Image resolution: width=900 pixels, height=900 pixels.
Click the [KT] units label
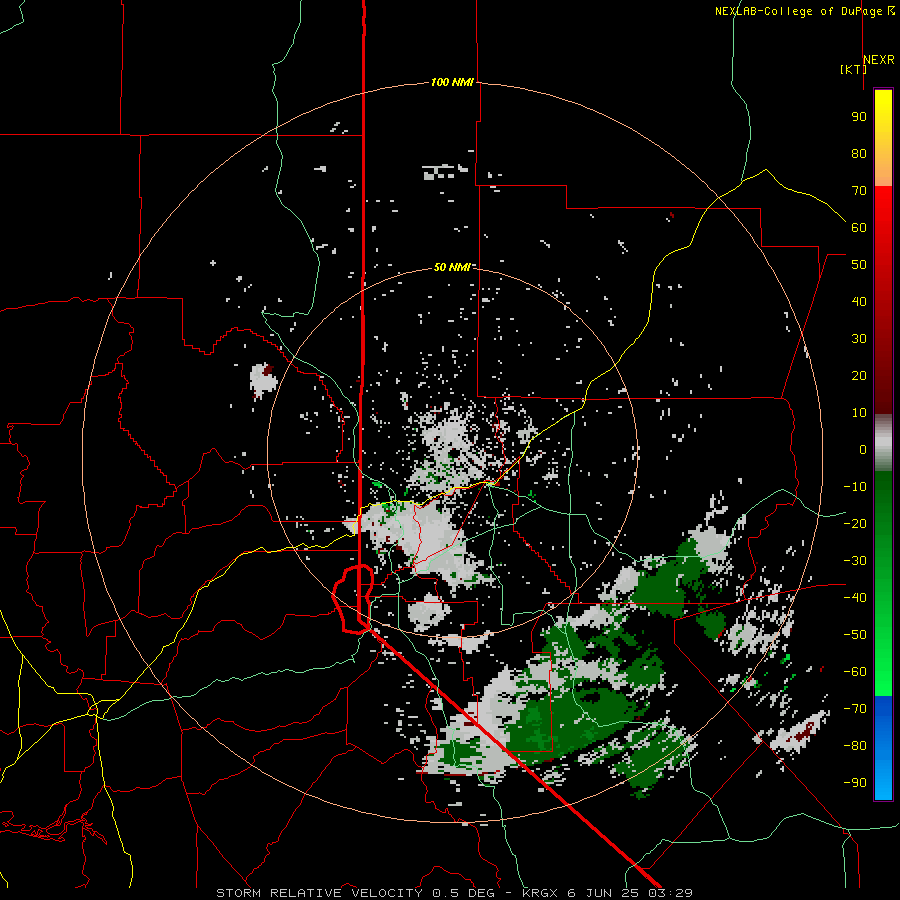[x=854, y=69]
